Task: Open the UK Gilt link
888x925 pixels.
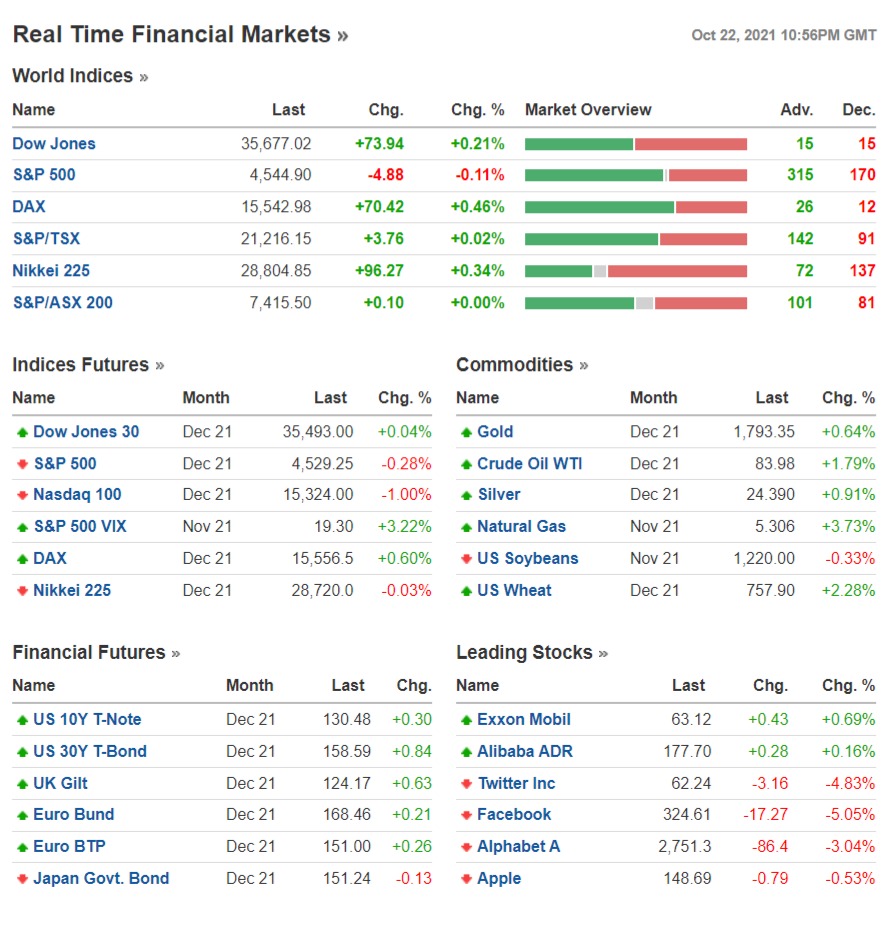Action: coord(60,783)
